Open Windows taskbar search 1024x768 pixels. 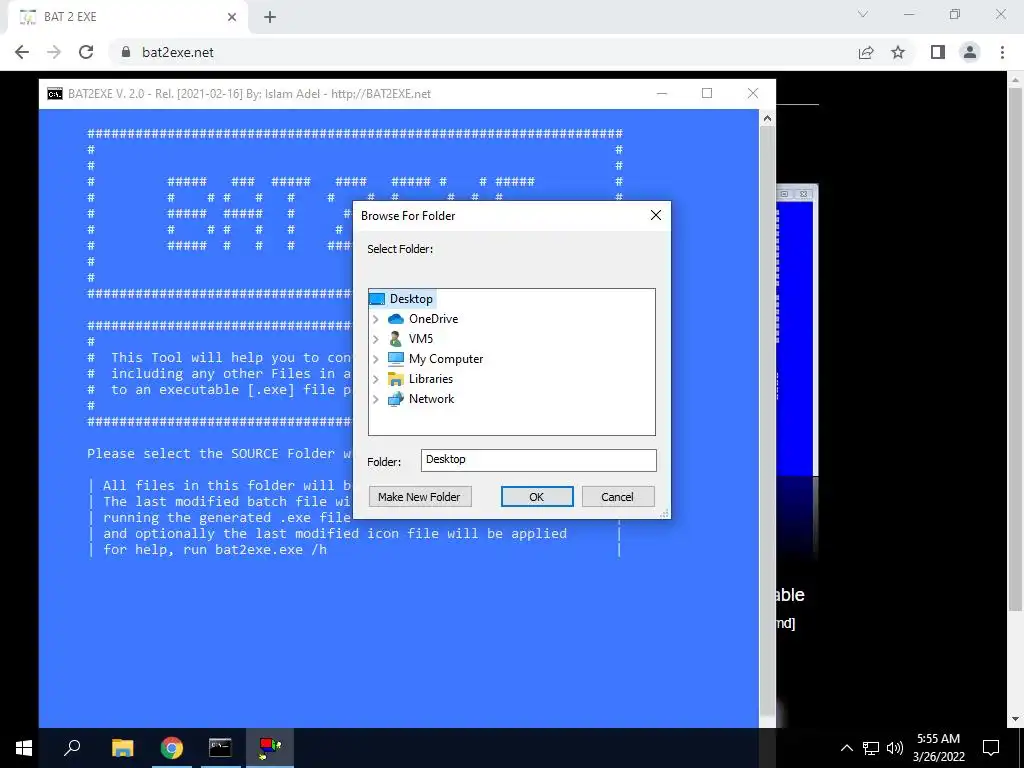(x=72, y=748)
